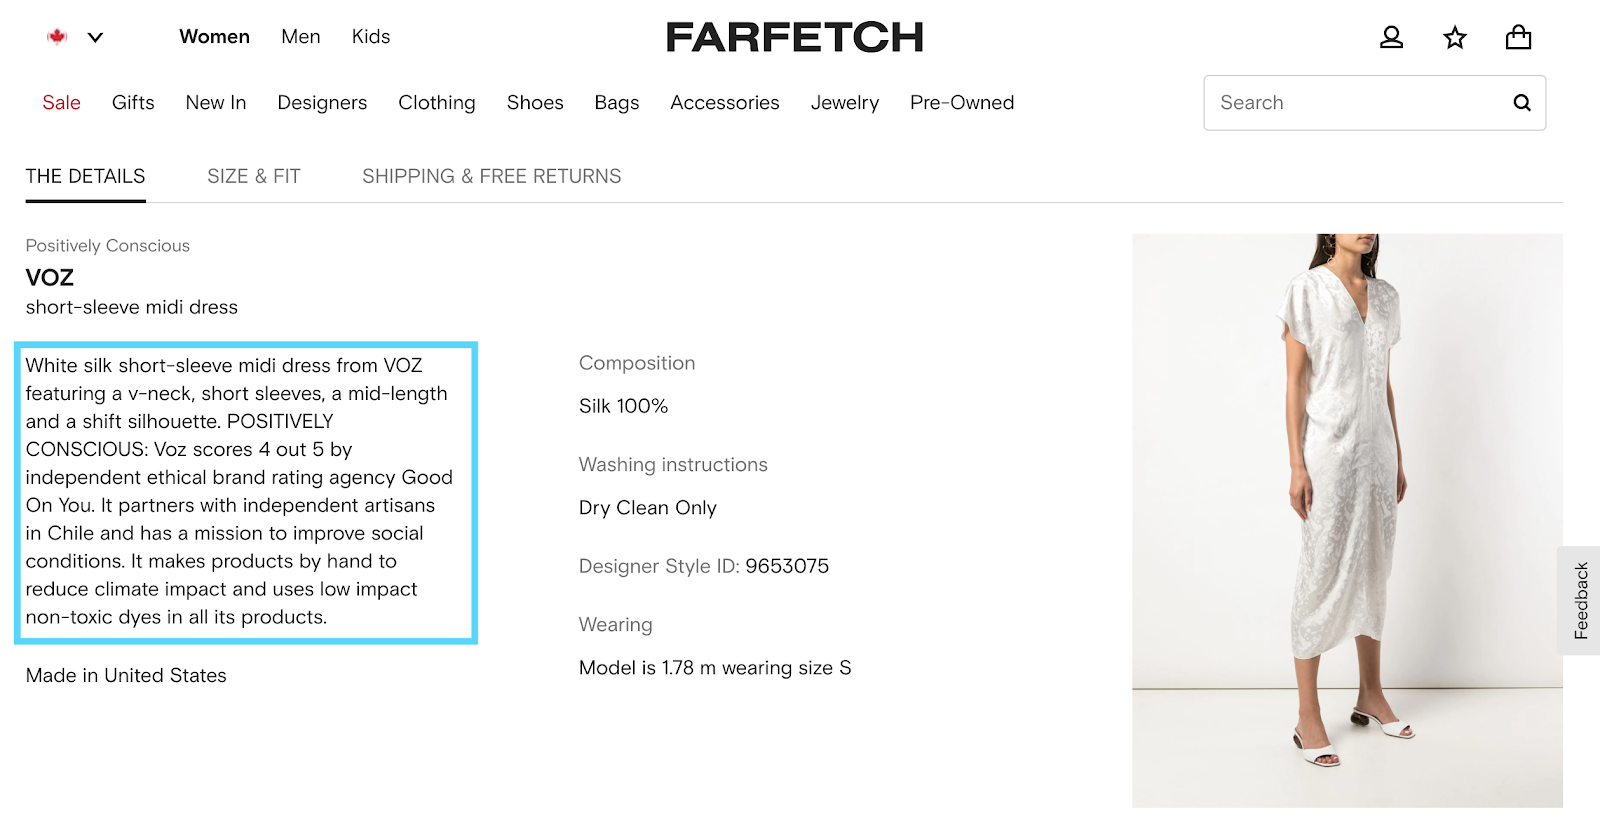
Task: Go to the Designers menu
Action: (322, 103)
